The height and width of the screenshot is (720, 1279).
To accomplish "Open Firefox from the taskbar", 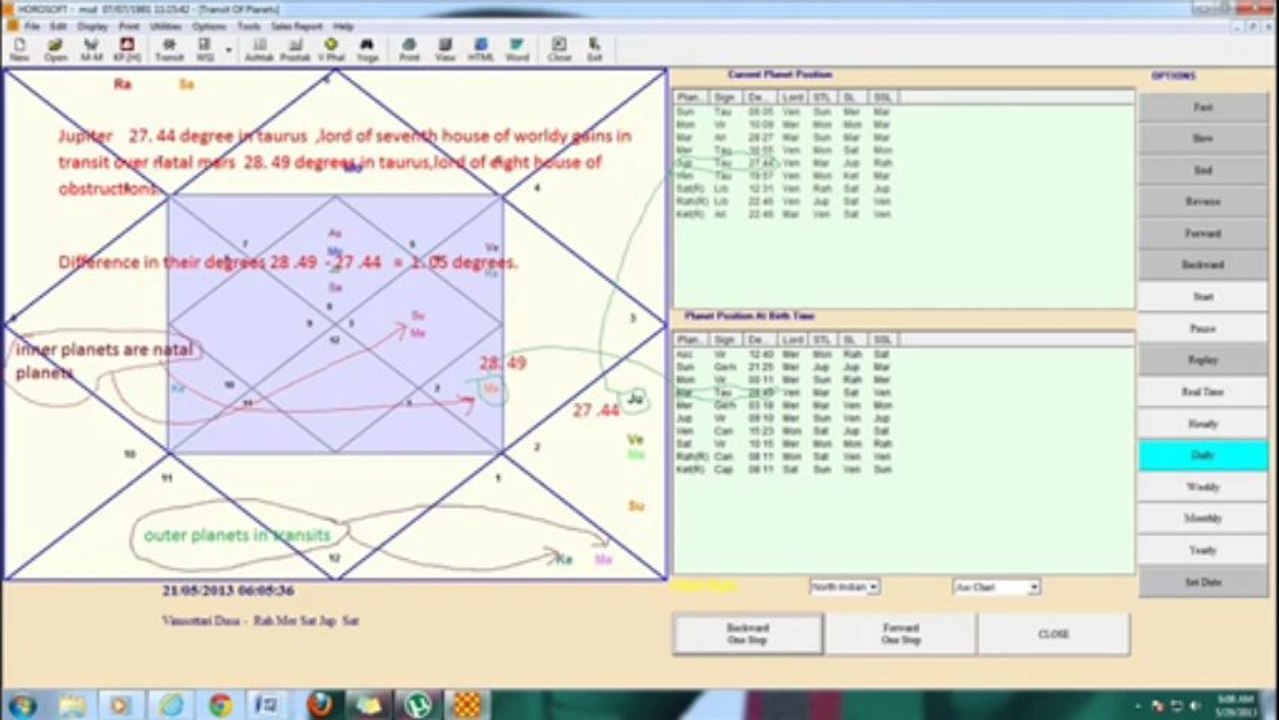I will tap(320, 705).
